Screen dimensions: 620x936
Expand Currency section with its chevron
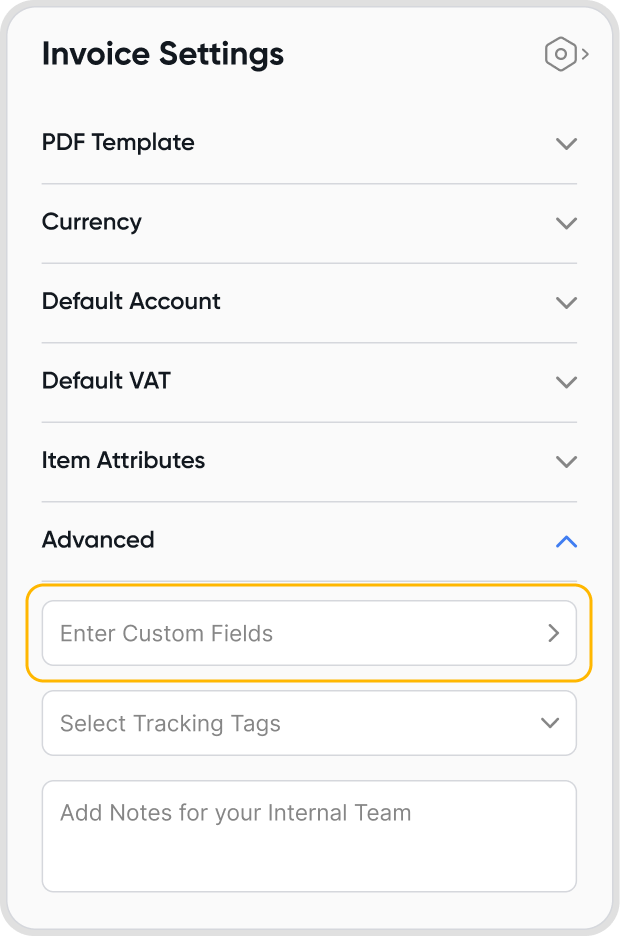point(566,223)
